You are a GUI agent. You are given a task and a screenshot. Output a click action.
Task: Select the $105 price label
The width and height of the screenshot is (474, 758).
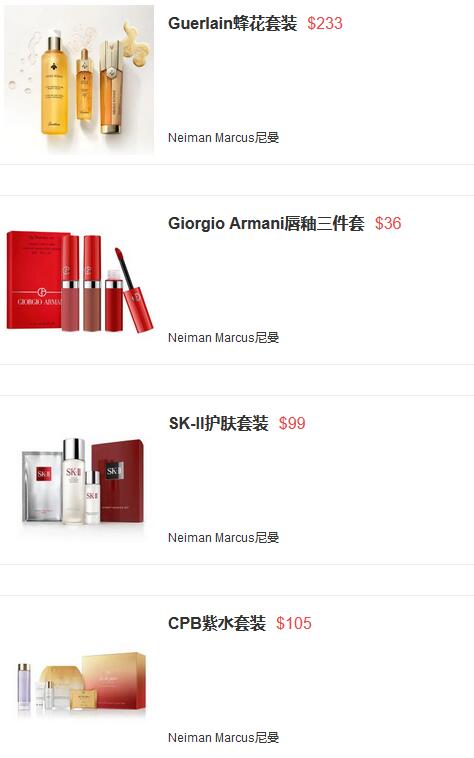[294, 624]
